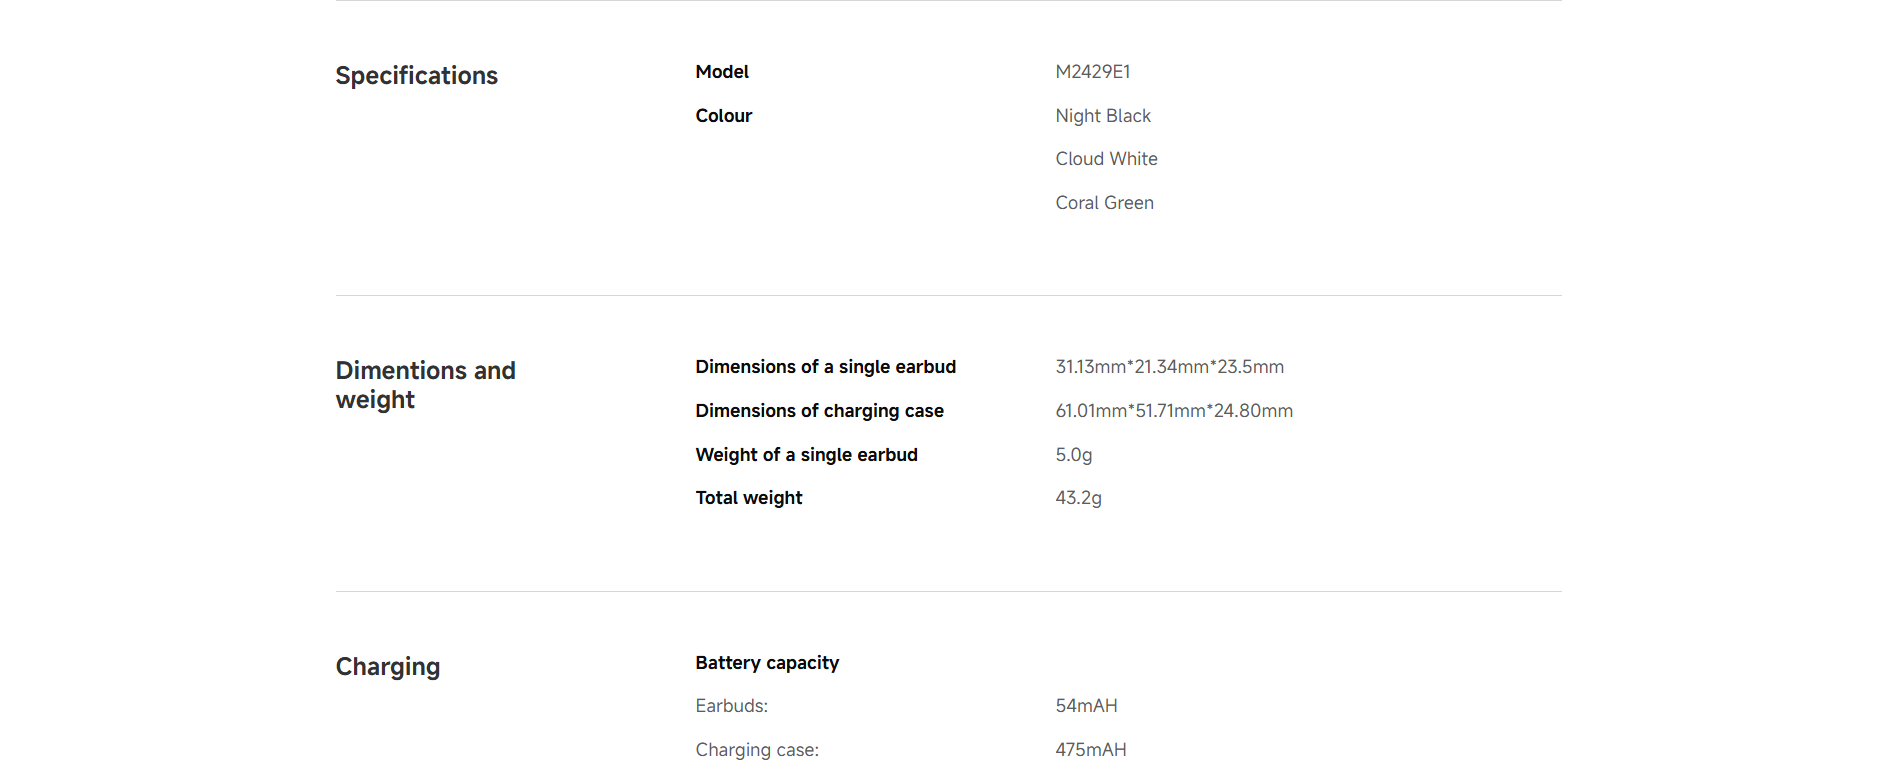This screenshot has width=1897, height=774.
Task: Click the 31.13mm*21.34mm*23.5mm earbud dimensions value
Action: pyautogui.click(x=1170, y=367)
